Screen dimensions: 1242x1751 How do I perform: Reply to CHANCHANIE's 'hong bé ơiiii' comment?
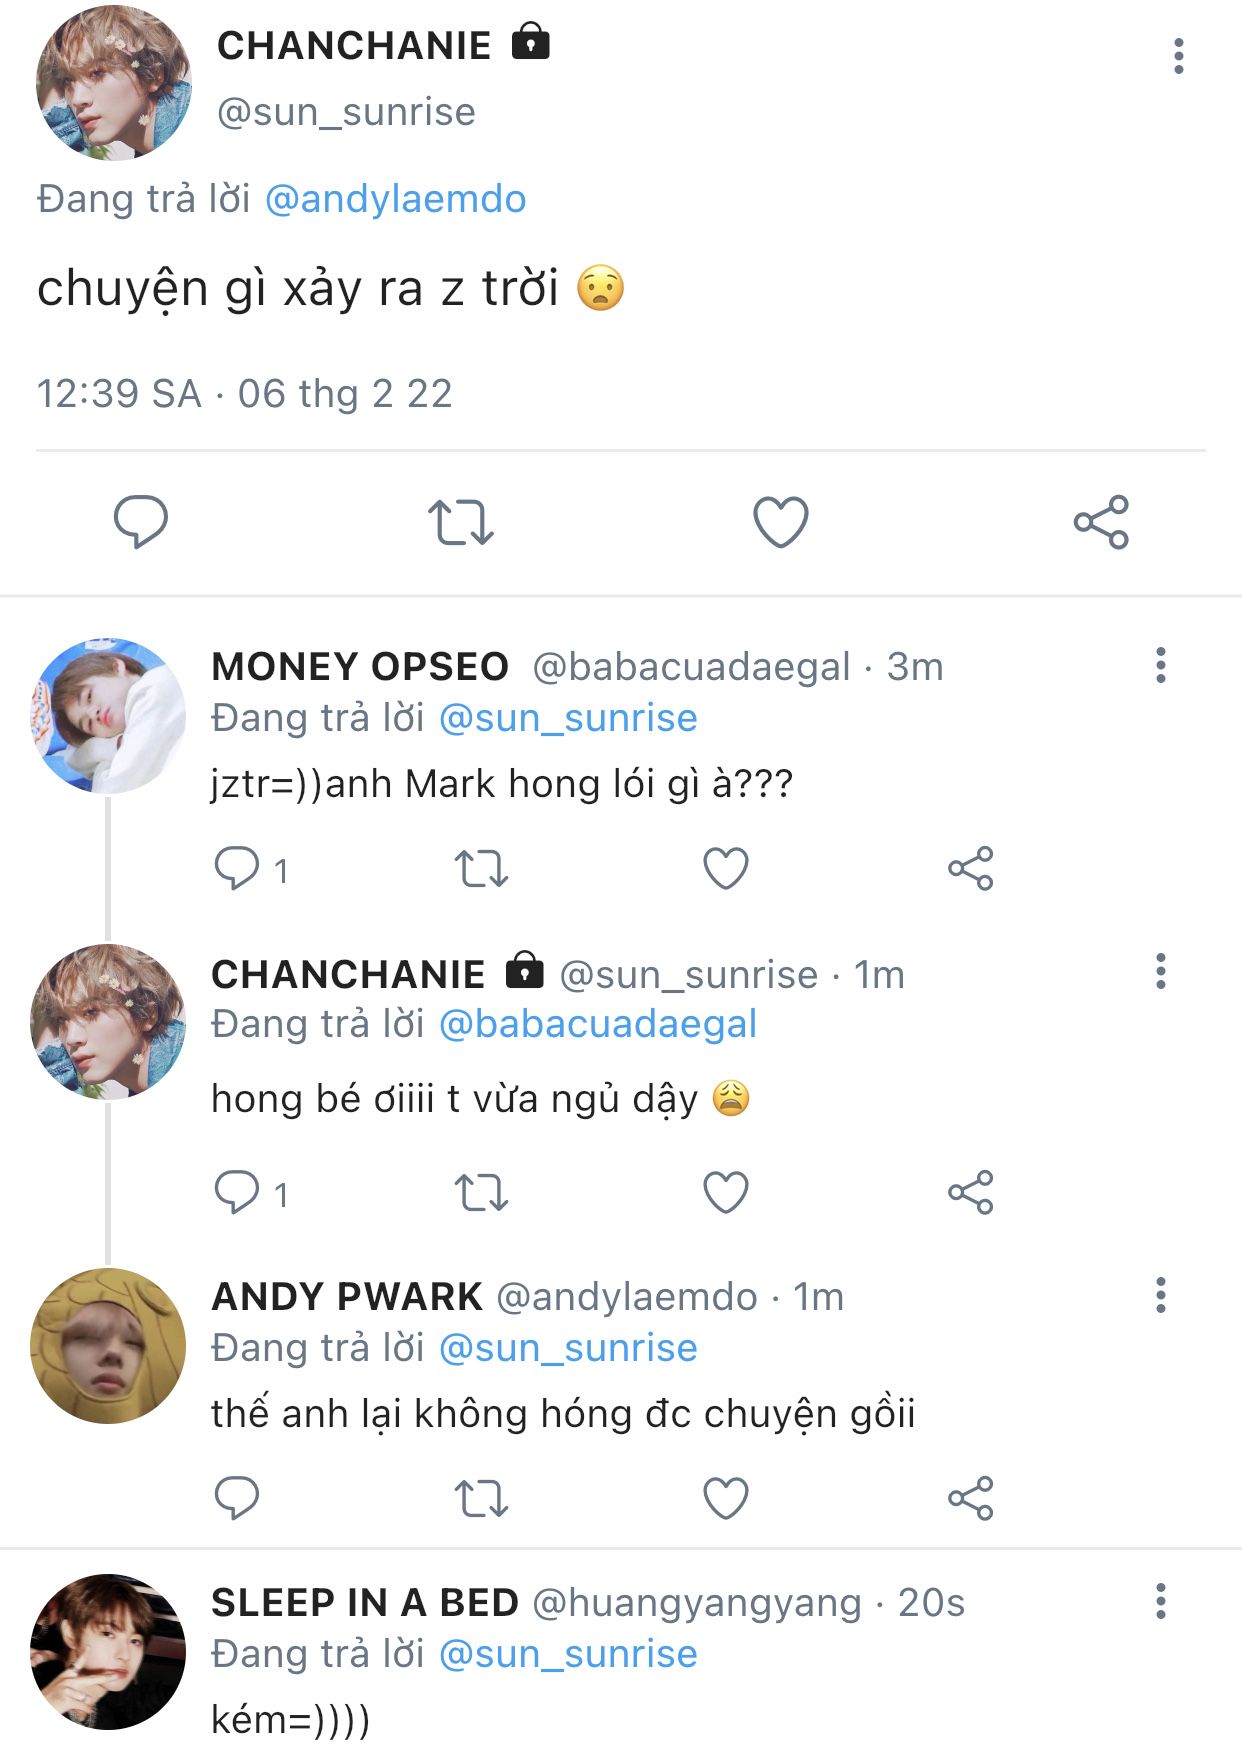[238, 1192]
